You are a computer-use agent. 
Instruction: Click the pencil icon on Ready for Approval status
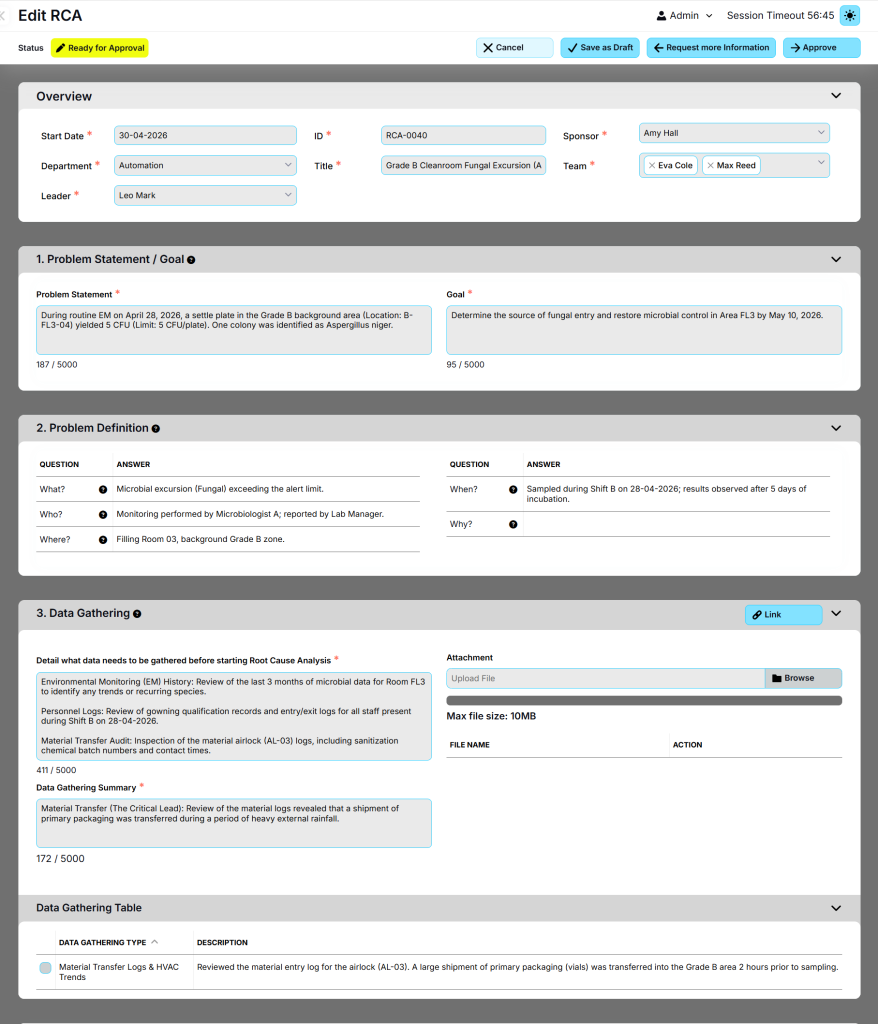coord(60,48)
